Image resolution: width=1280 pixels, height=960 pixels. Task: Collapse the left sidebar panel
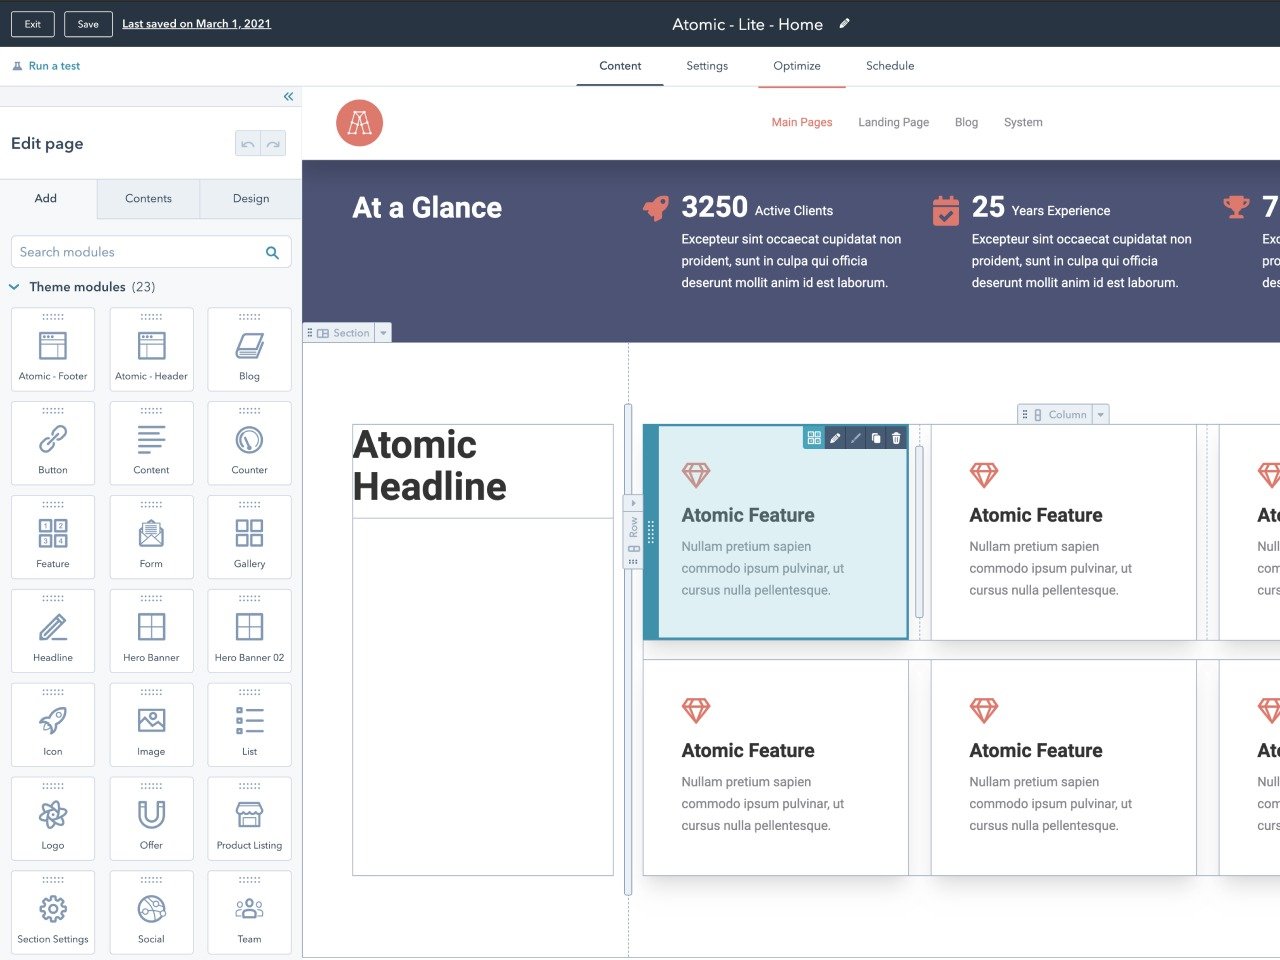point(288,97)
